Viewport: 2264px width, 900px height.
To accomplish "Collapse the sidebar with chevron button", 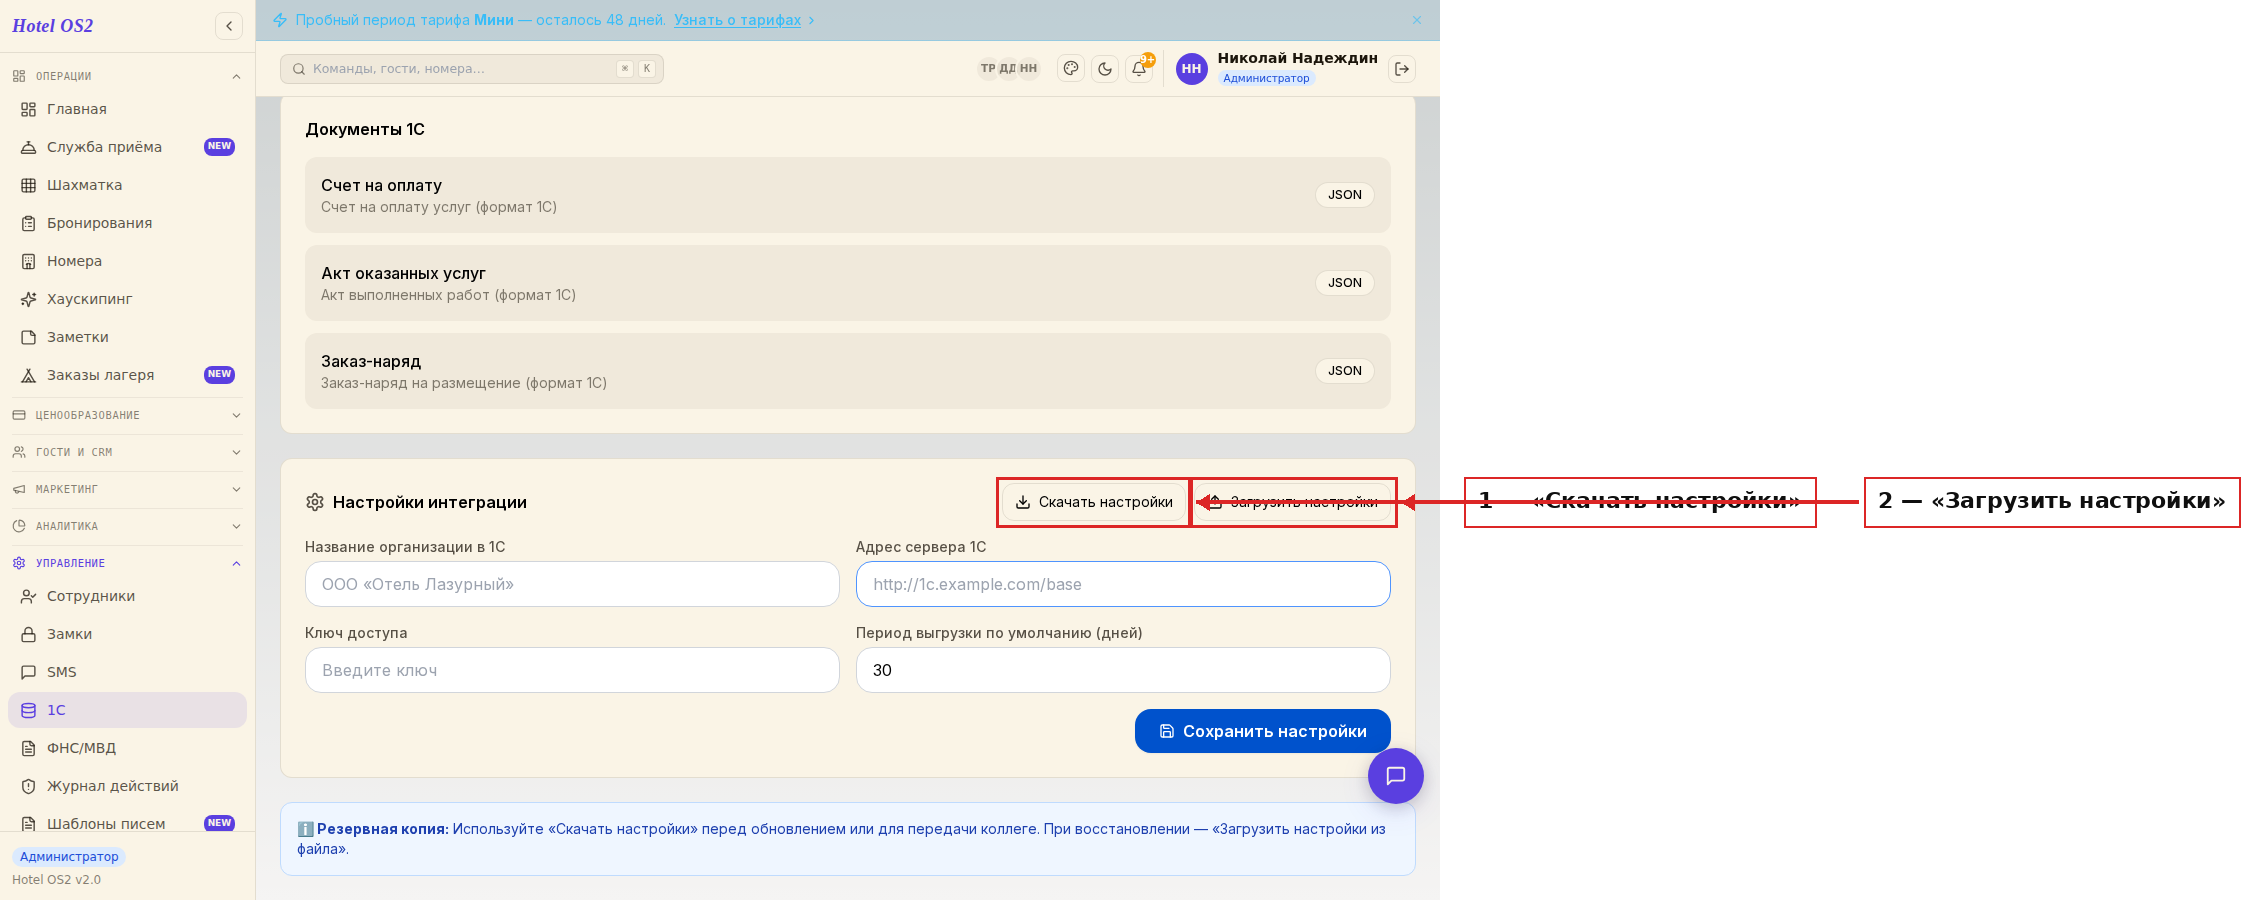I will point(229,26).
